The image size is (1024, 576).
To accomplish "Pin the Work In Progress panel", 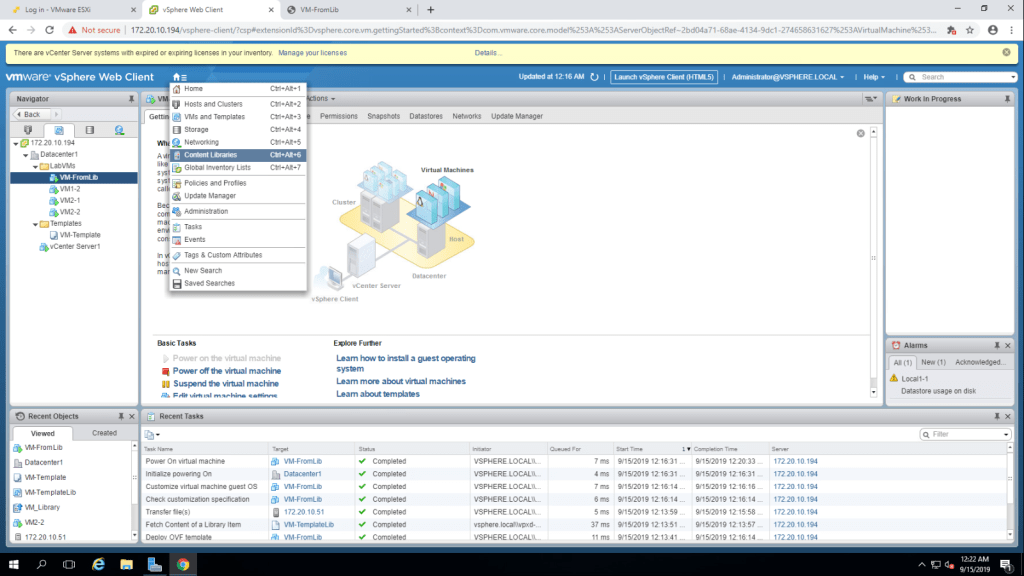I will point(1010,99).
